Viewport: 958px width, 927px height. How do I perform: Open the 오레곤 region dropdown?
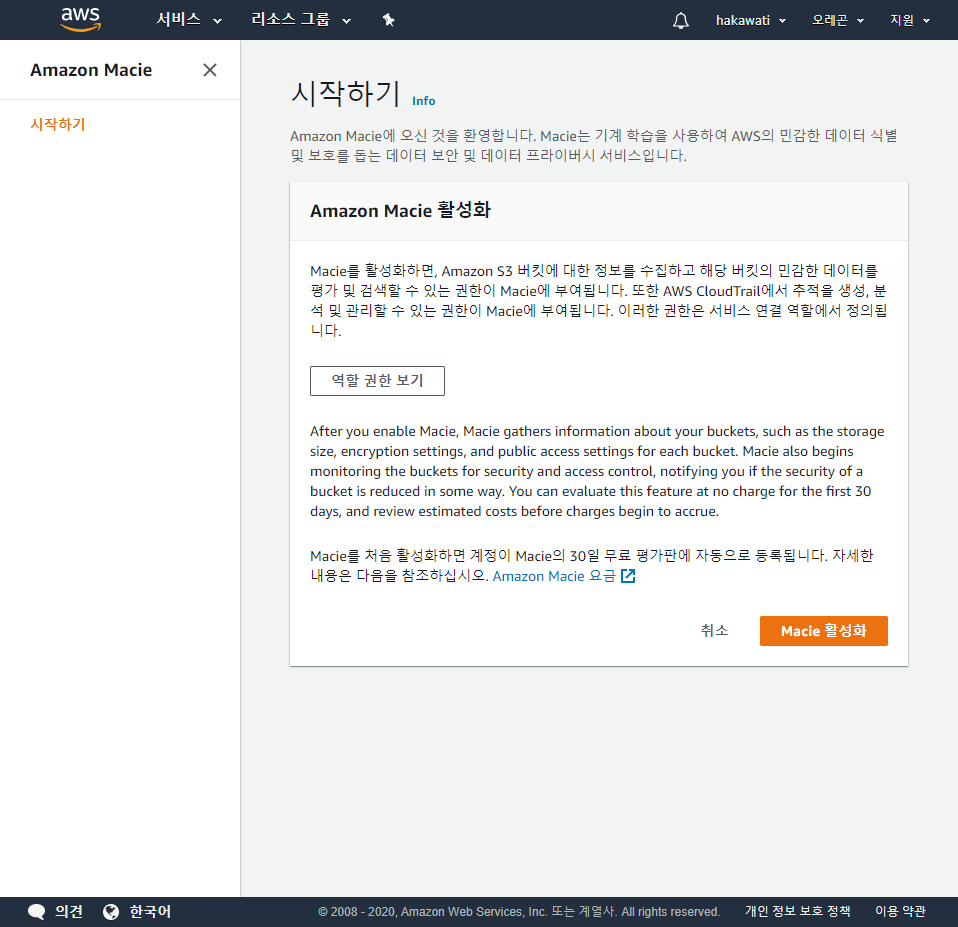point(838,20)
